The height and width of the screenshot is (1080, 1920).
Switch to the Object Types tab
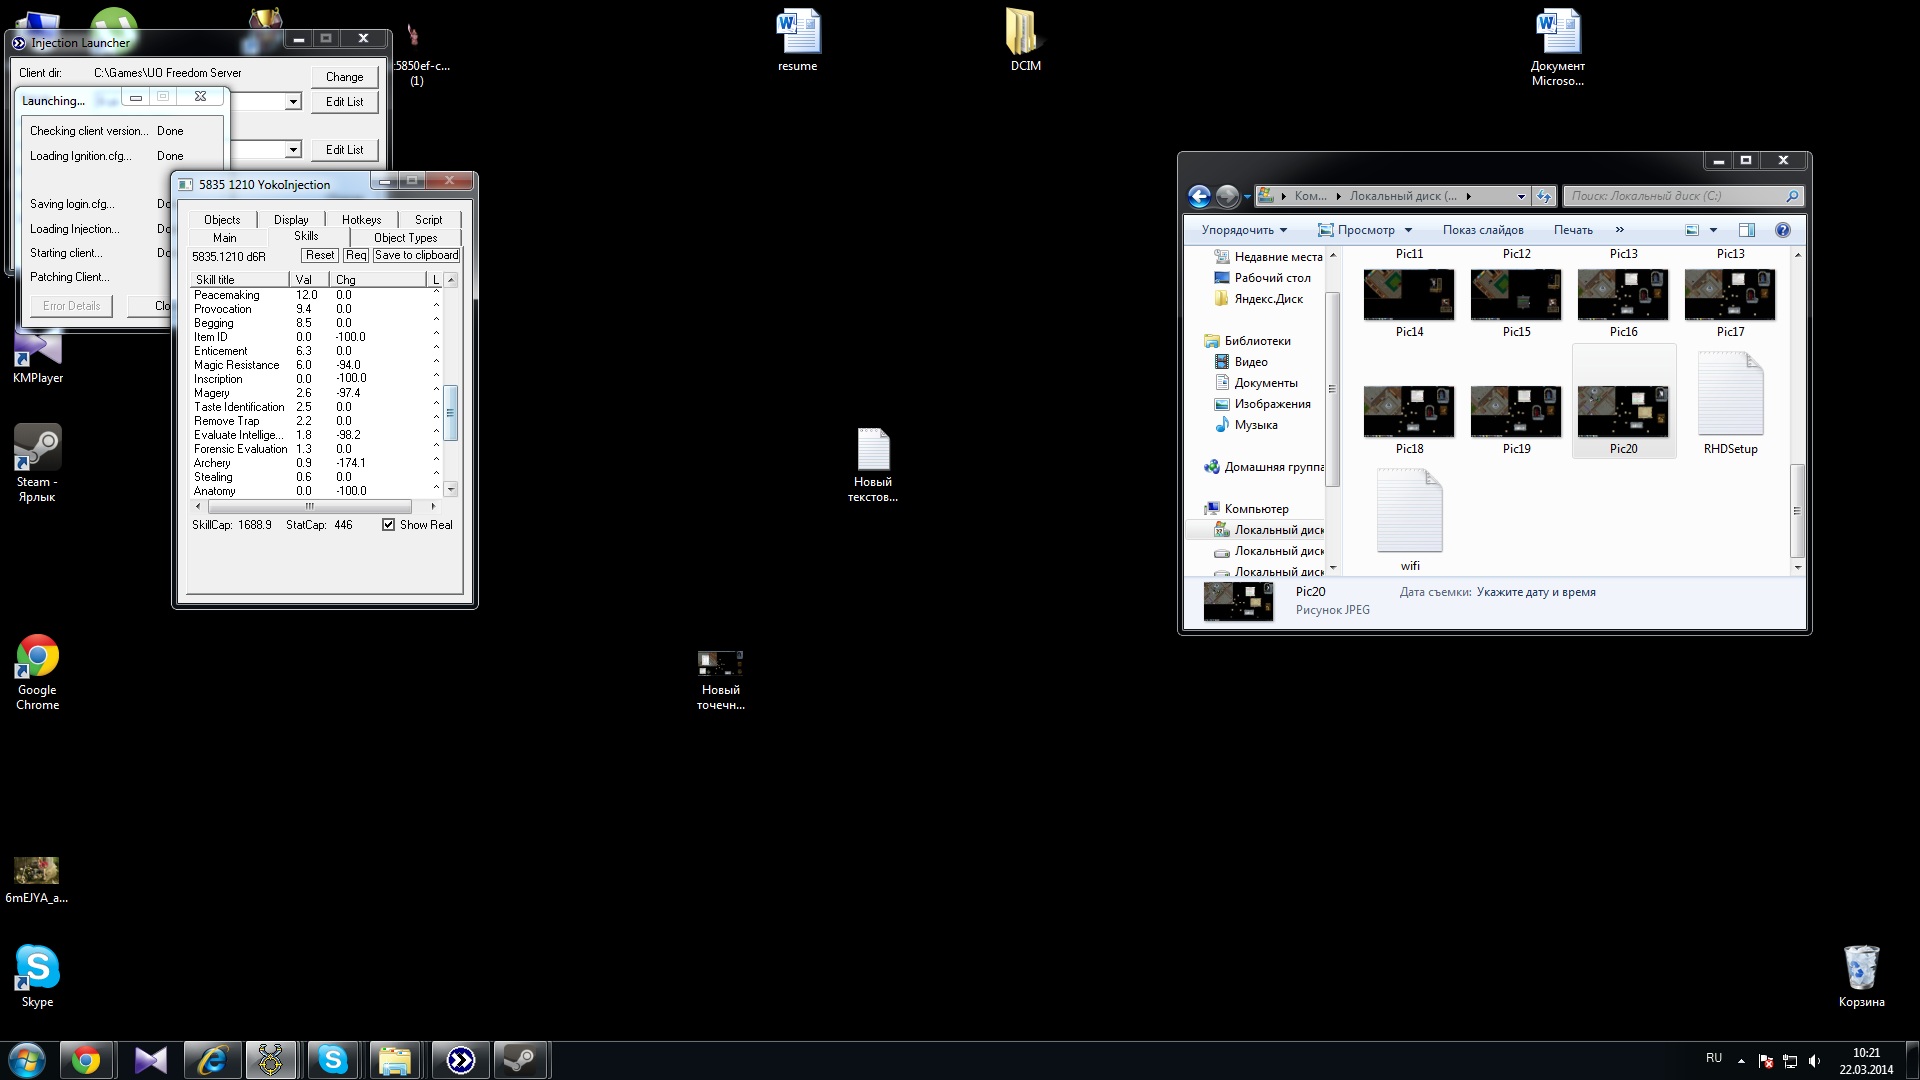[x=405, y=238]
